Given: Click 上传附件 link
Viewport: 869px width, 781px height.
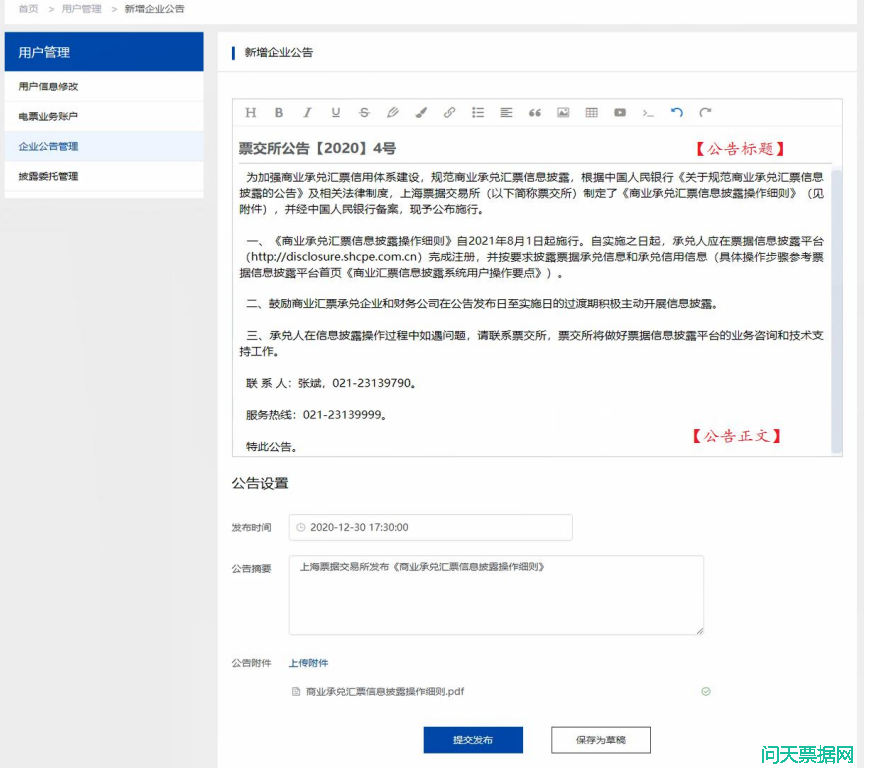Looking at the screenshot, I should [x=308, y=663].
